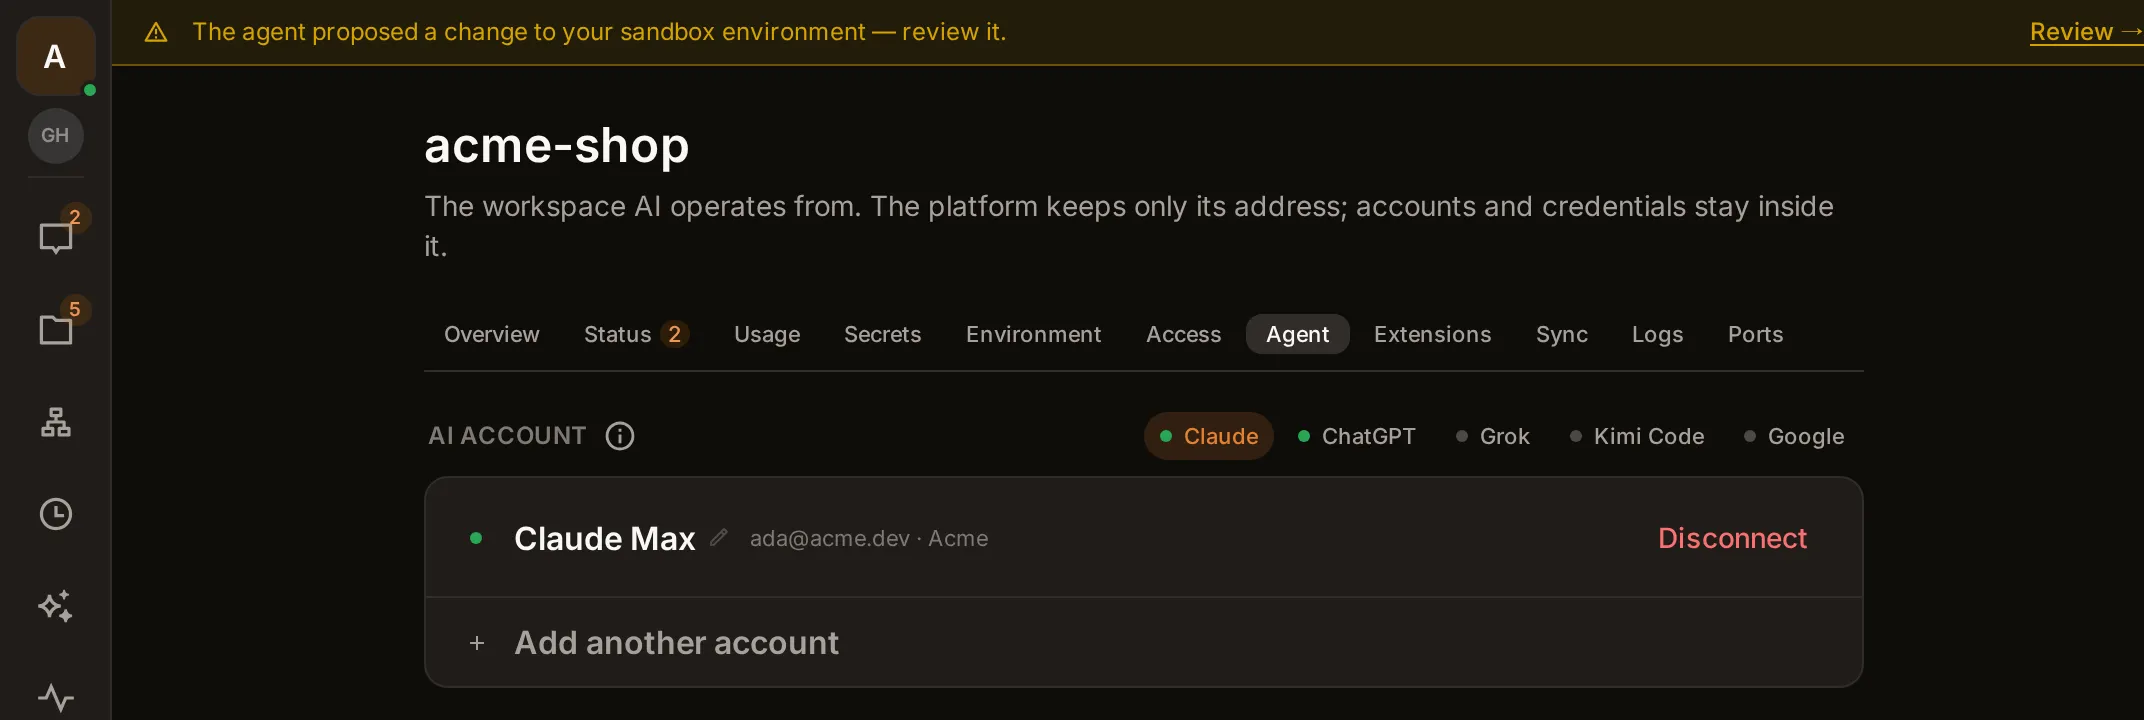Open folder icon with badge 5
The height and width of the screenshot is (720, 2144).
coord(56,330)
